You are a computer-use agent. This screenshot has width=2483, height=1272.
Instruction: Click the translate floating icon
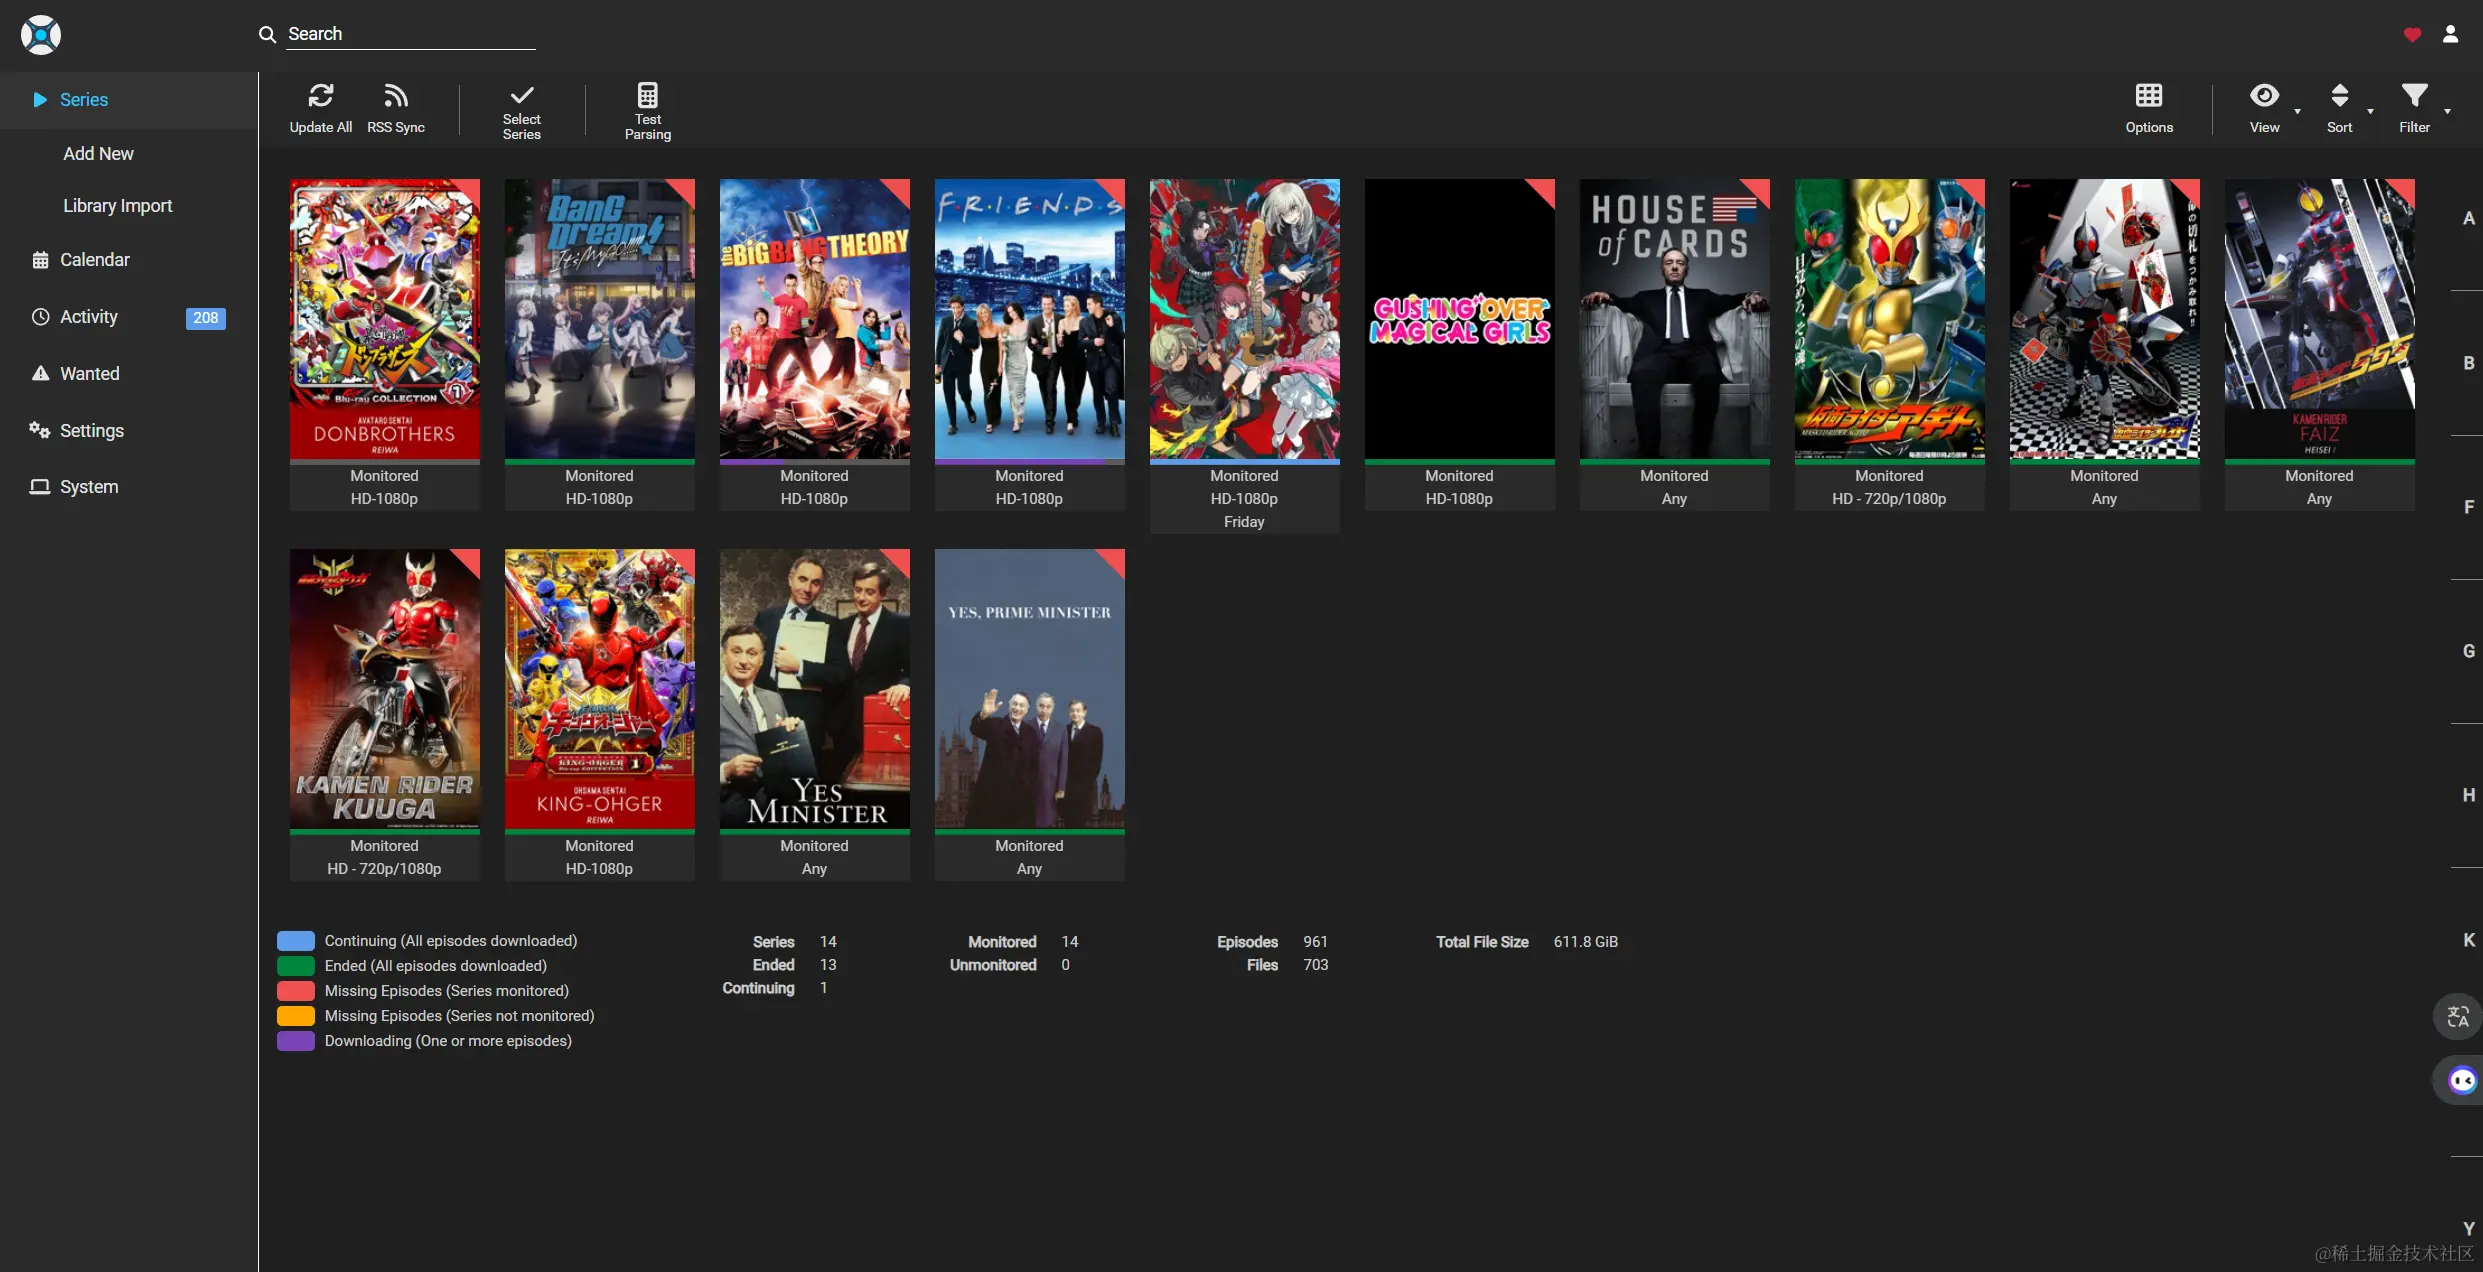coord(2457,1017)
